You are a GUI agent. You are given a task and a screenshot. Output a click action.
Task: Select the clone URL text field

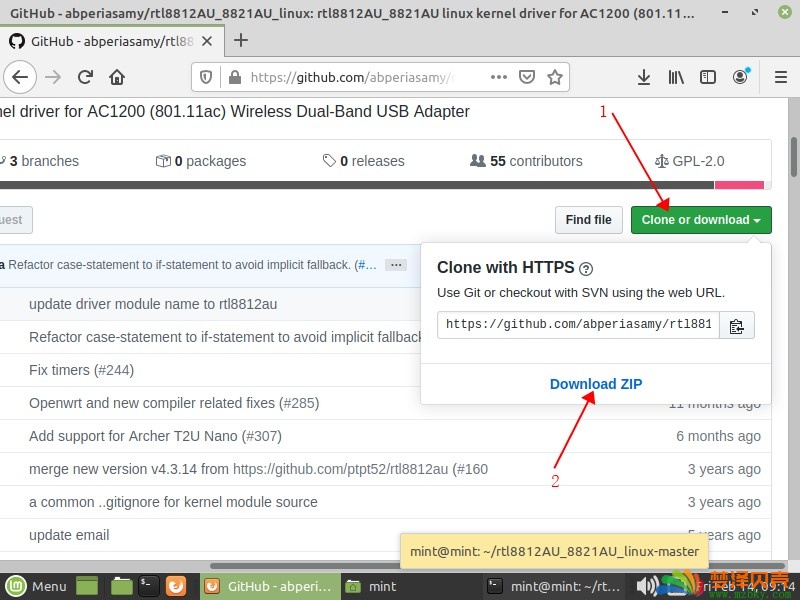click(578, 325)
